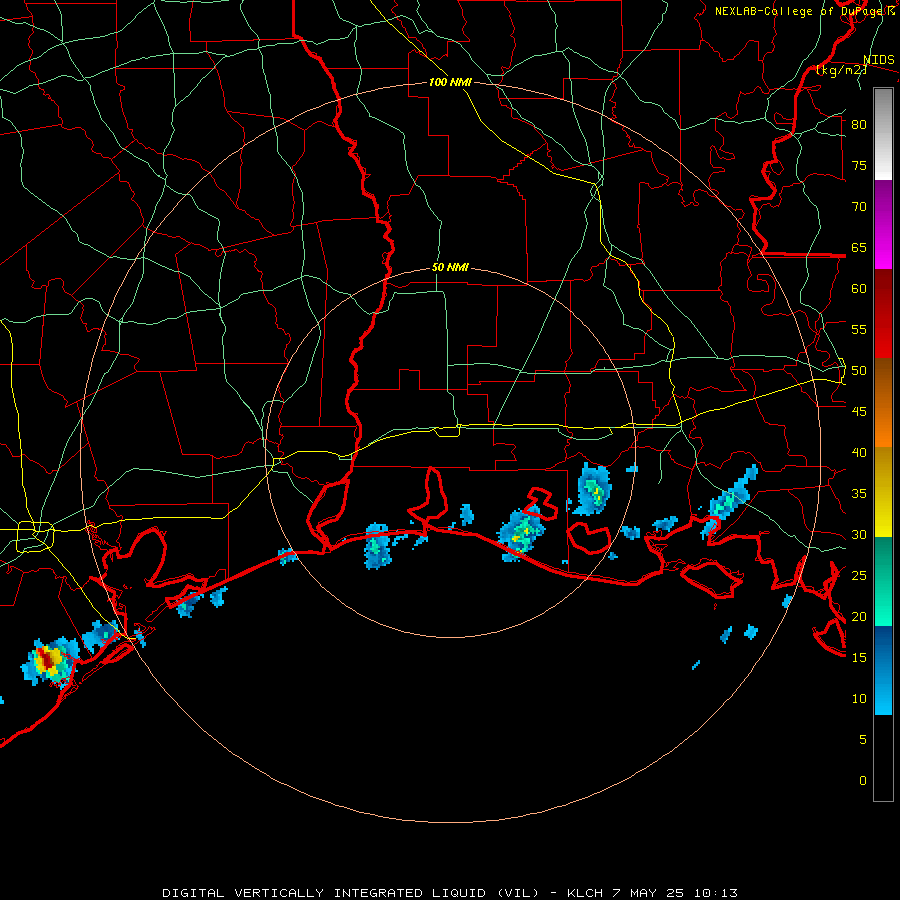Image resolution: width=900 pixels, height=900 pixels.
Task: Click the 0 value on the scale
Action: click(863, 781)
